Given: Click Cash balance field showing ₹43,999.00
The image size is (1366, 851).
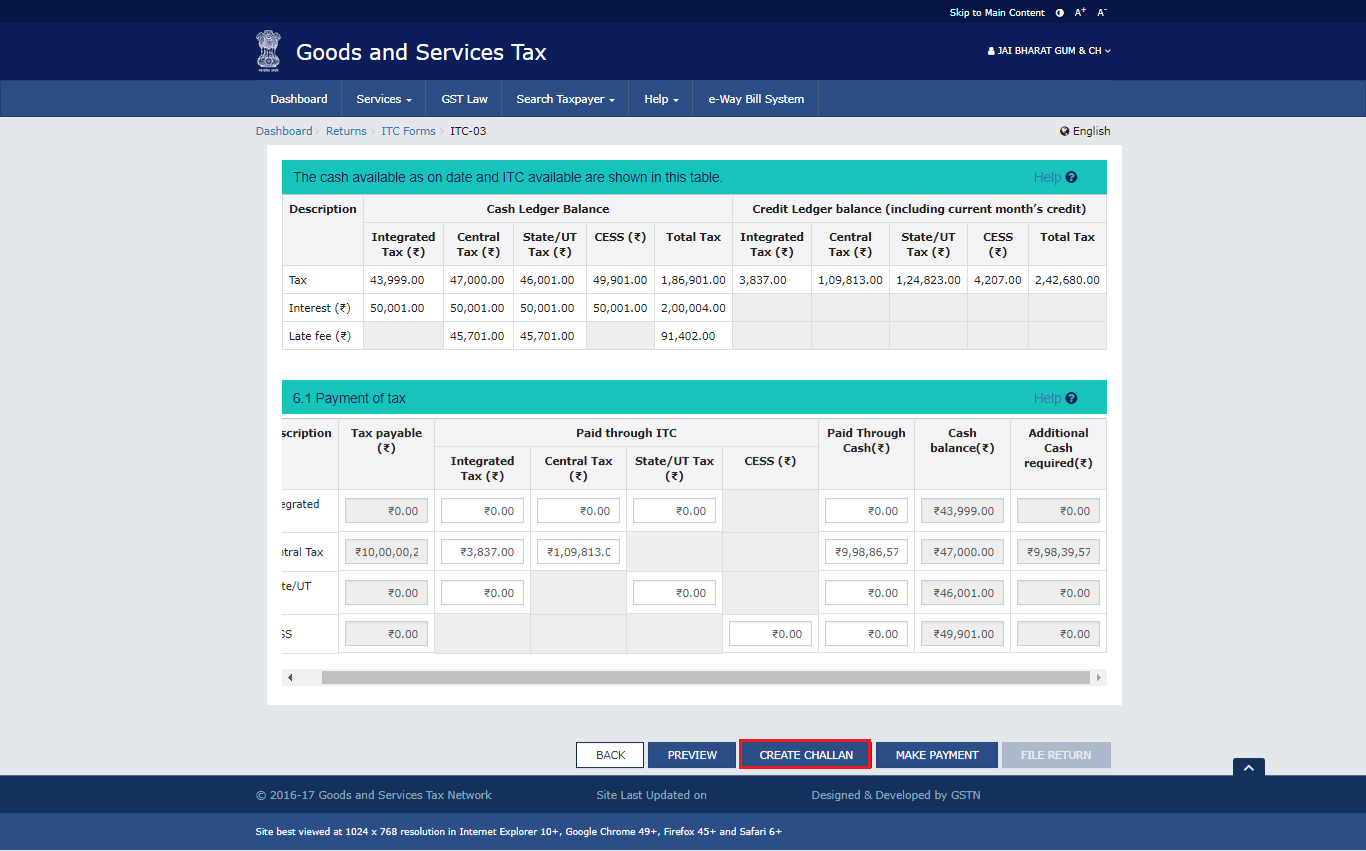Looking at the screenshot, I should click(962, 511).
